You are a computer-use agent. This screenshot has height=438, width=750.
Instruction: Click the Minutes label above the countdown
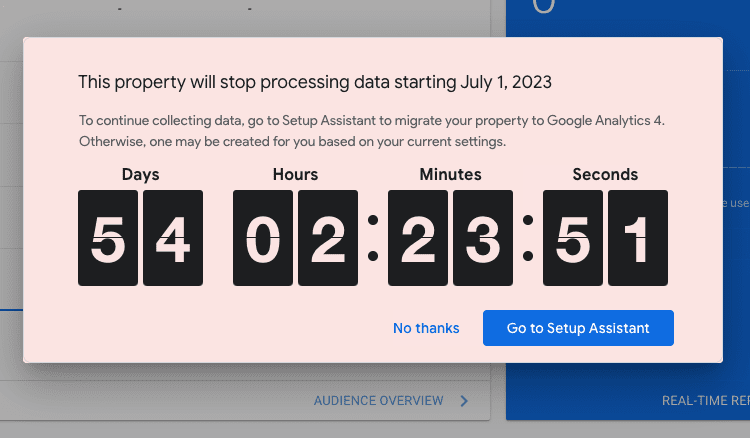click(x=450, y=174)
